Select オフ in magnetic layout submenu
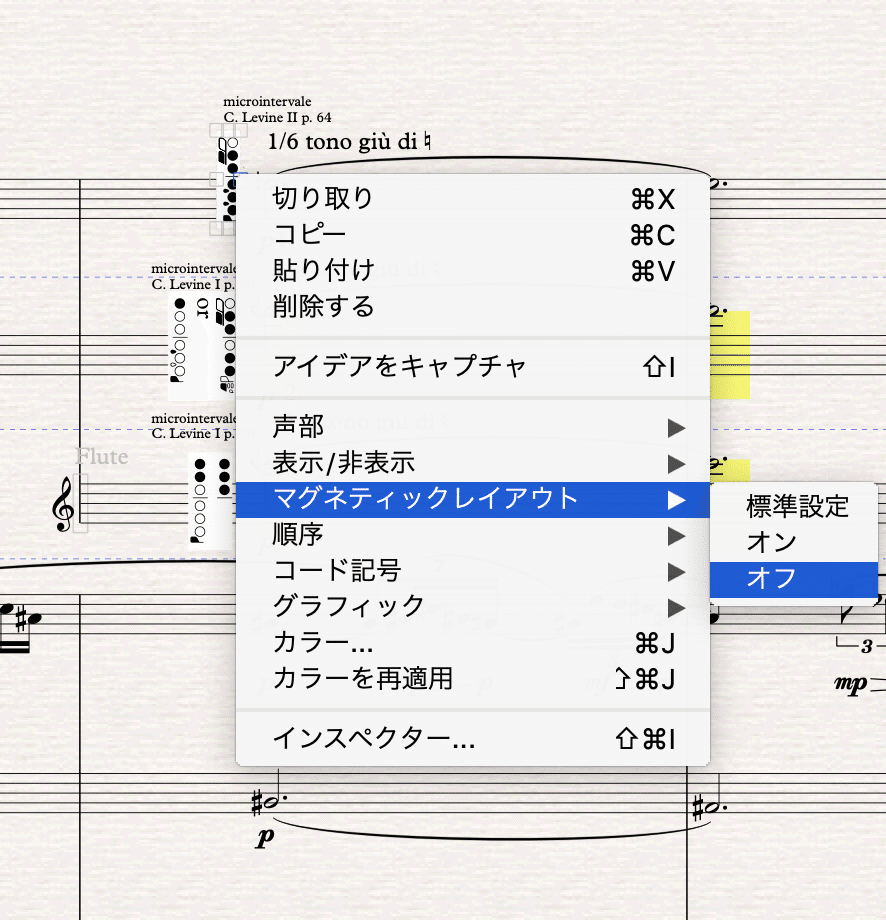The image size is (886, 920). 794,579
